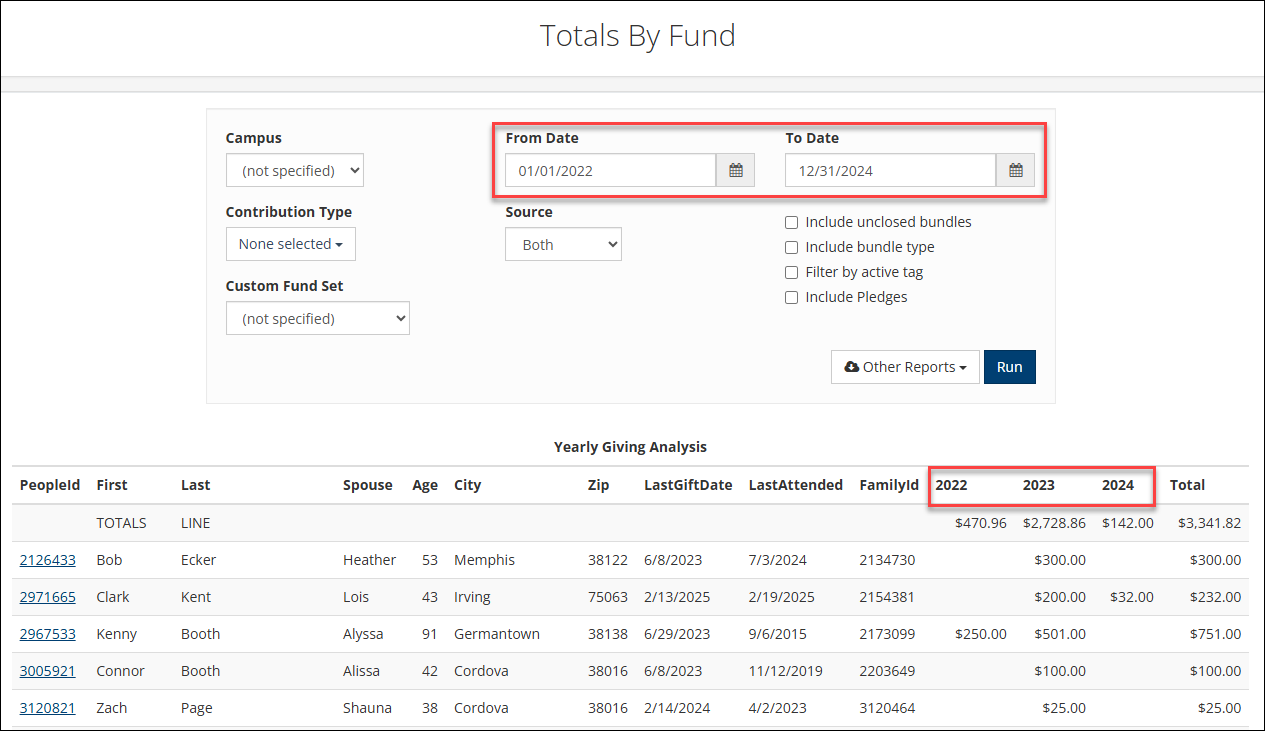This screenshot has height=731, width=1265.
Task: Click FamilyId value 2134730
Action: [887, 560]
